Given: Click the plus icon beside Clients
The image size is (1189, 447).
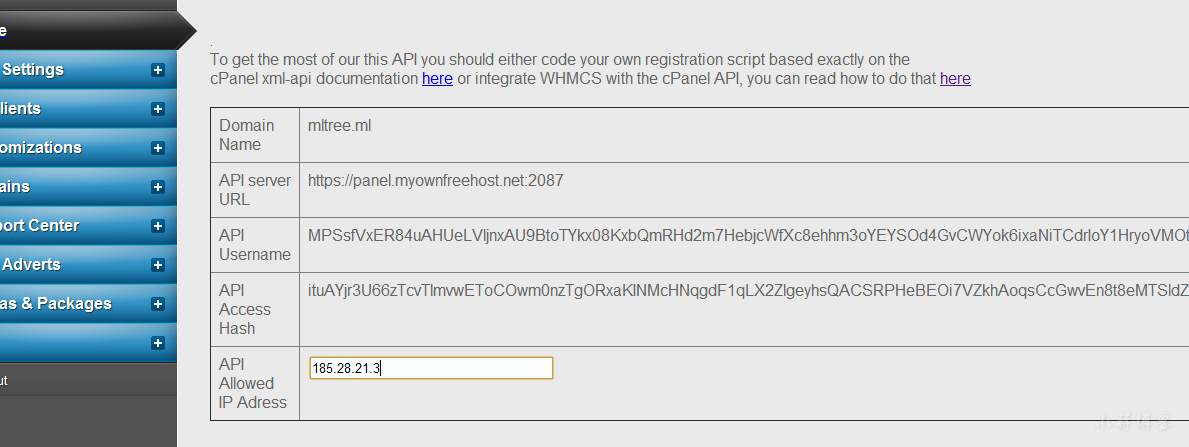Looking at the screenshot, I should click(x=158, y=109).
